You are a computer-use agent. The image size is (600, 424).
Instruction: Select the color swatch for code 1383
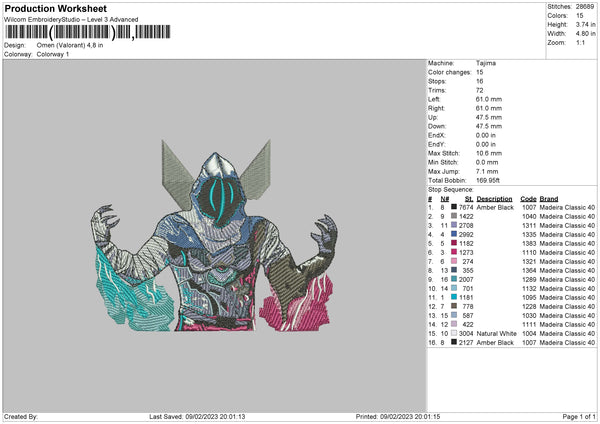tap(456, 243)
